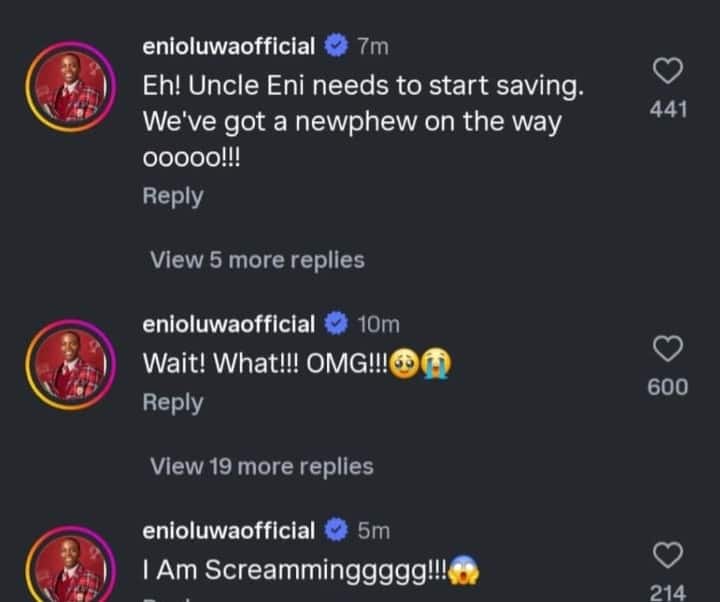Screen dimensions: 720x602
Task: Reply to the 'Wait! What!!! OMG!!!' comment
Action: tap(173, 402)
